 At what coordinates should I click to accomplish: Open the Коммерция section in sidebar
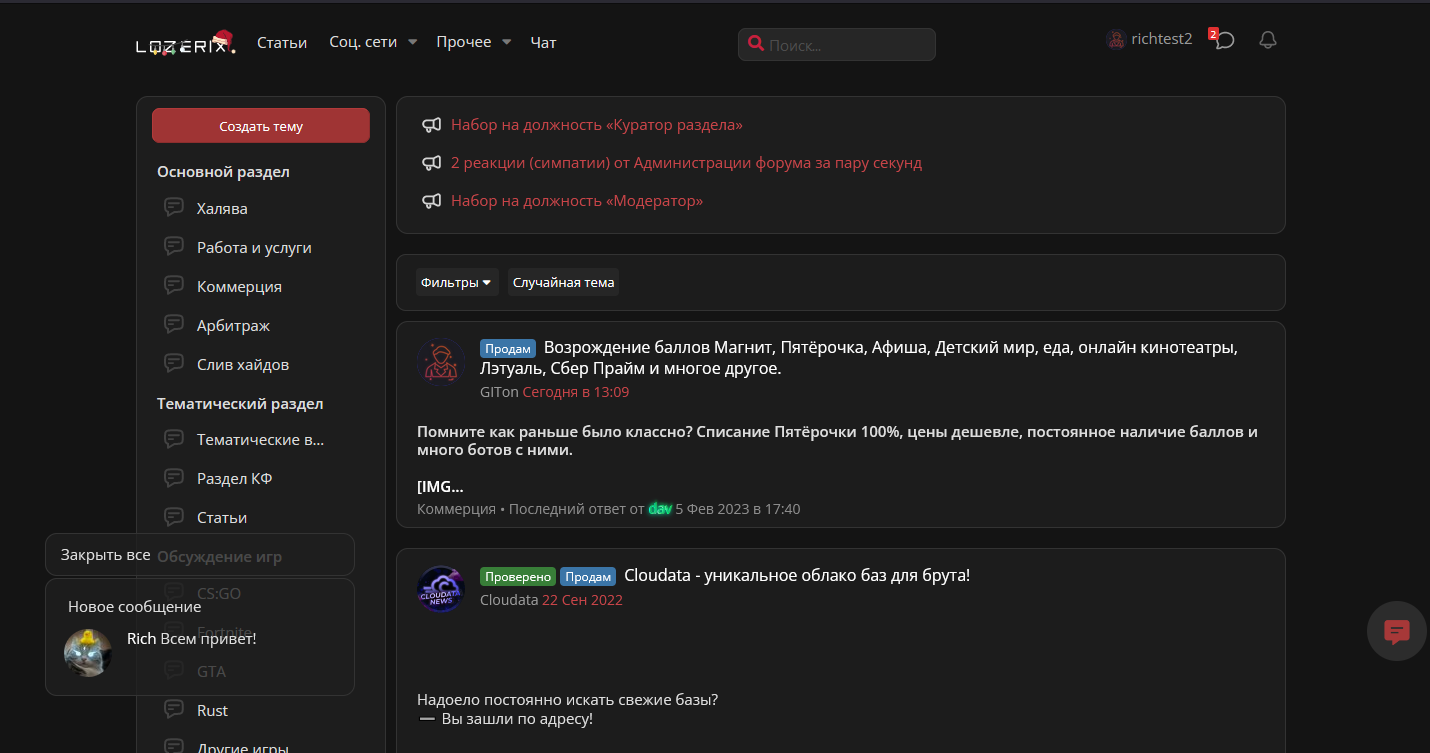pos(239,286)
